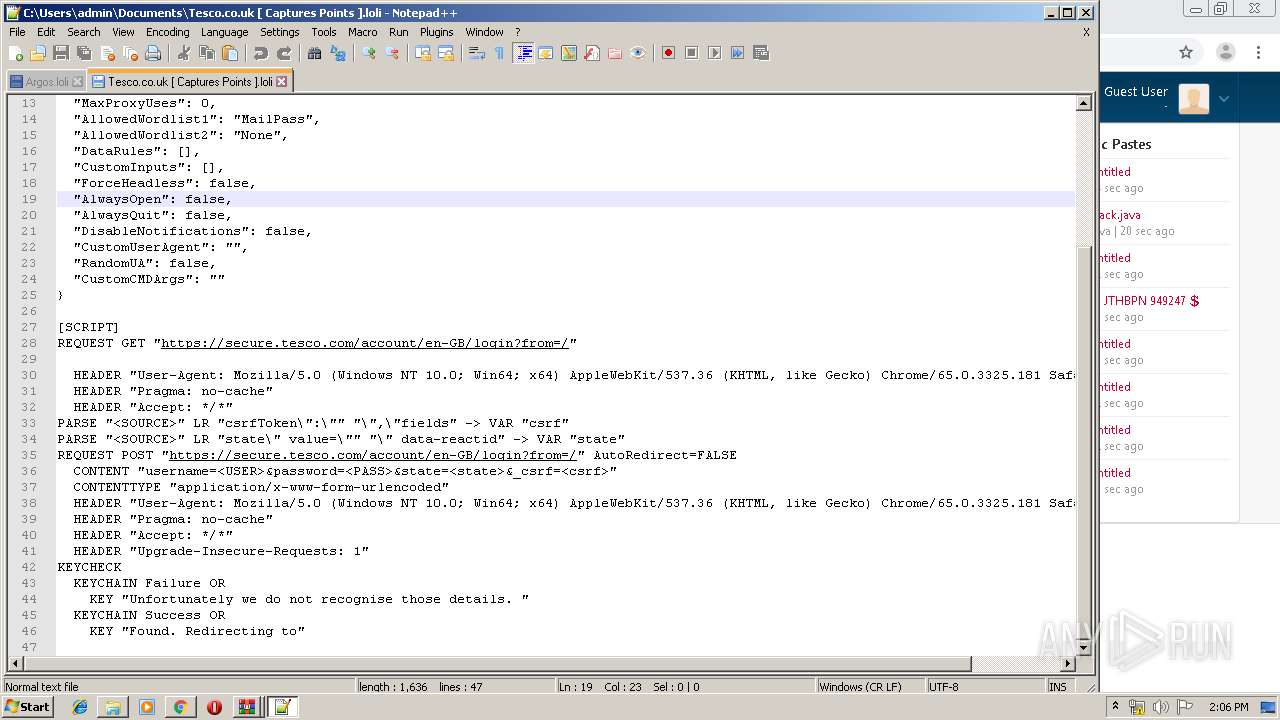Close the current file via toolbar Close icon

click(107, 53)
